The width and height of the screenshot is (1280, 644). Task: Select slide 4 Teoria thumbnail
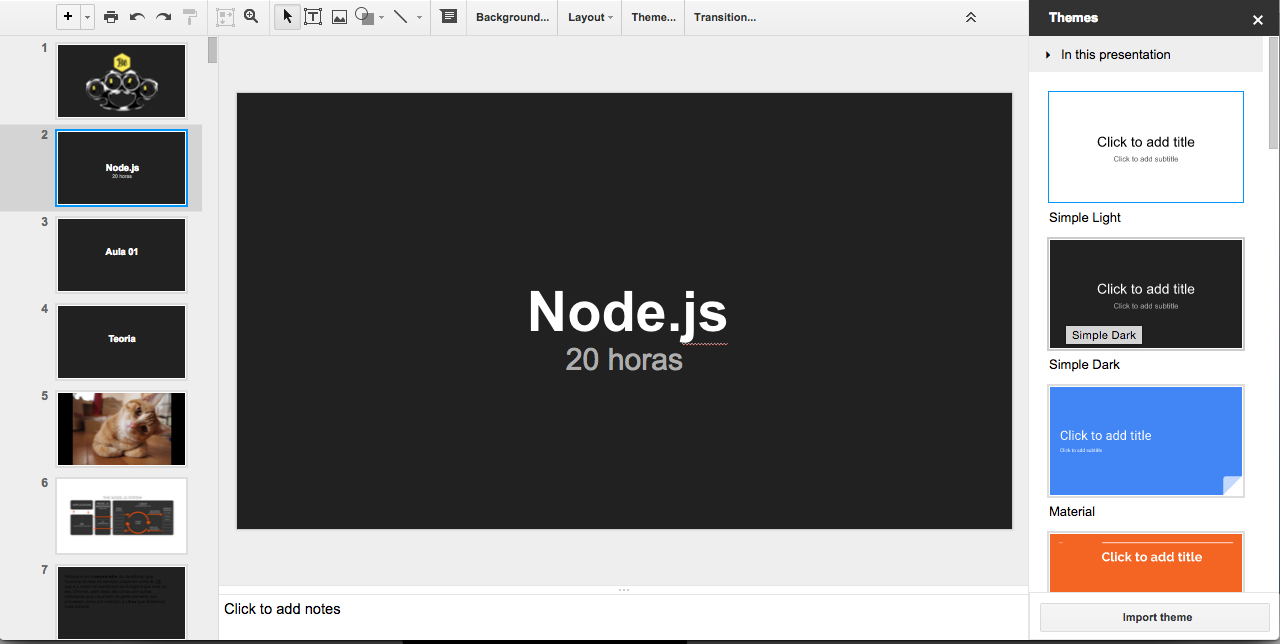point(121,342)
